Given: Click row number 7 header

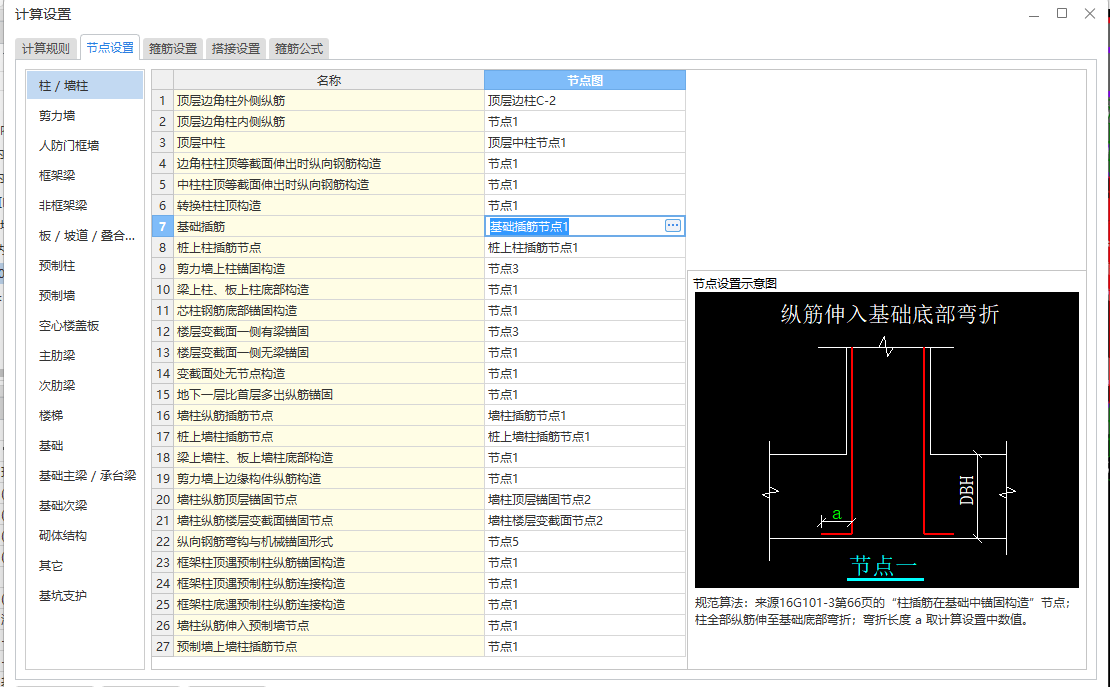Looking at the screenshot, I should click(x=162, y=227).
